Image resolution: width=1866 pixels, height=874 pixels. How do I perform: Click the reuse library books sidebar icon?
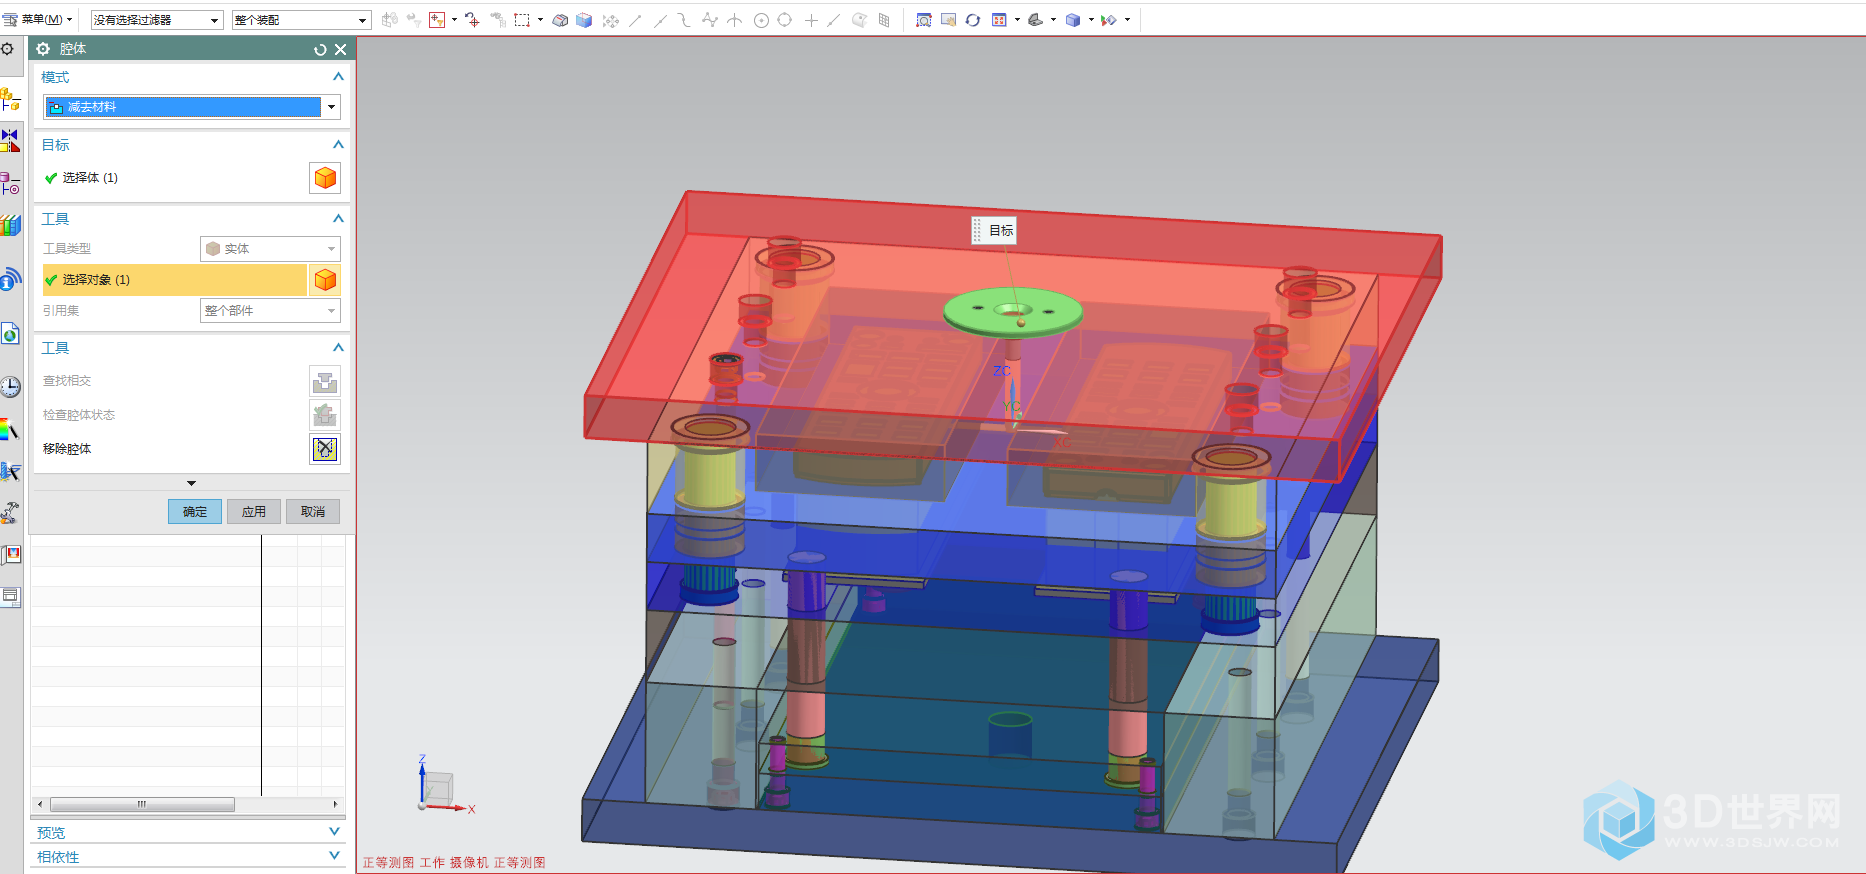click(x=10, y=226)
